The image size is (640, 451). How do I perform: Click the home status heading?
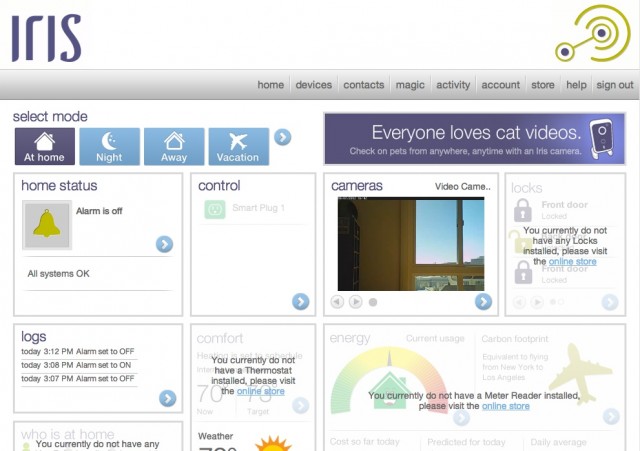coord(59,186)
